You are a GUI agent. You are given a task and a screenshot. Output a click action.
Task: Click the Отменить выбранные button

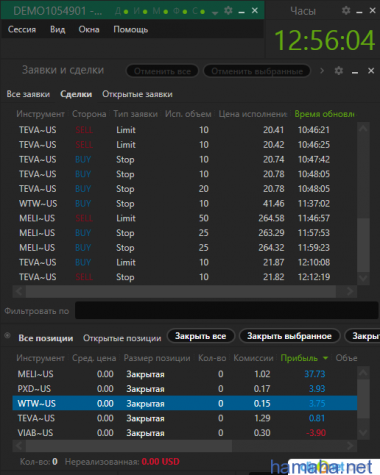257,71
